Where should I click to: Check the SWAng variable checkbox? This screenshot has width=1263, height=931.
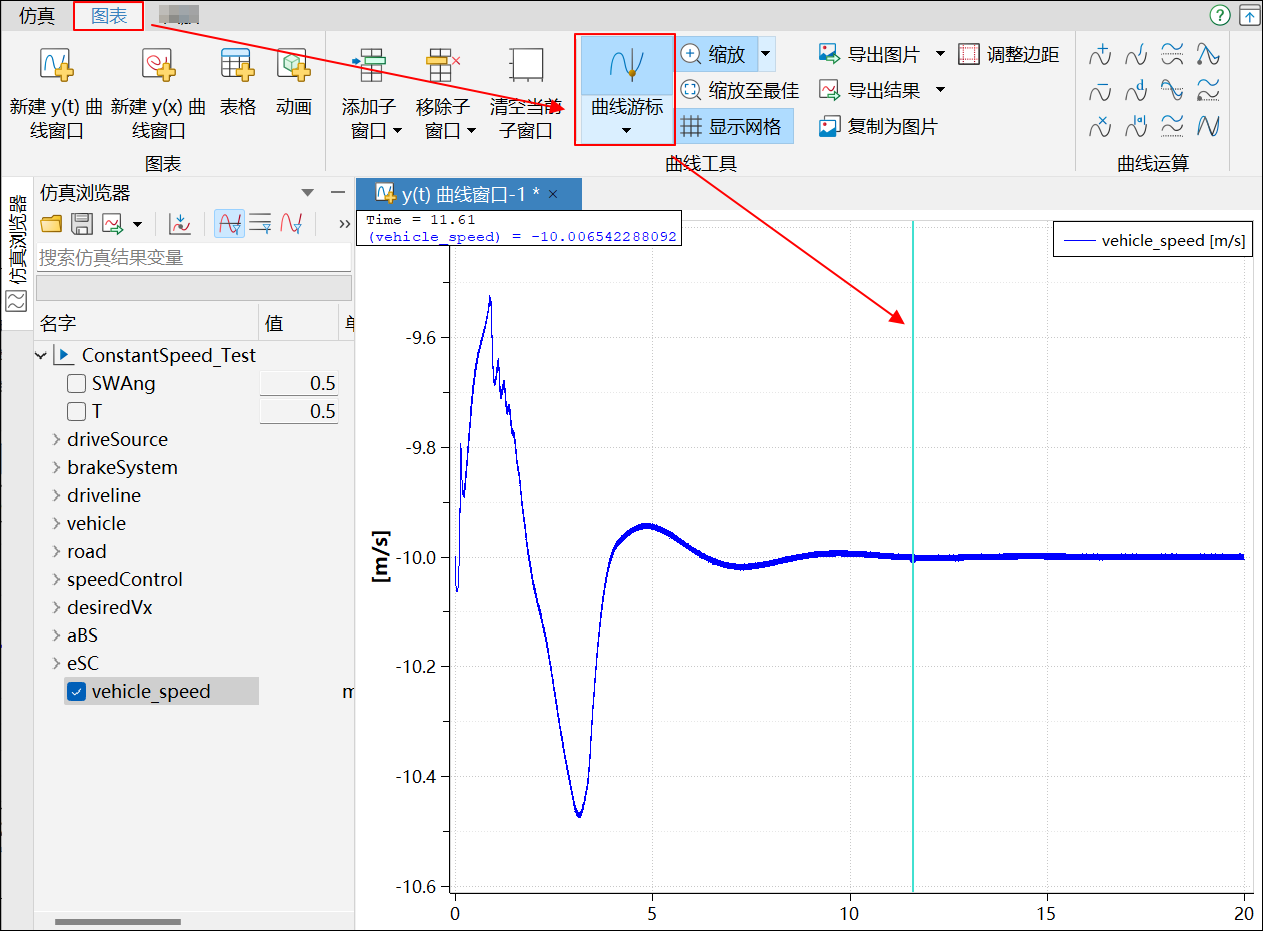[76, 384]
